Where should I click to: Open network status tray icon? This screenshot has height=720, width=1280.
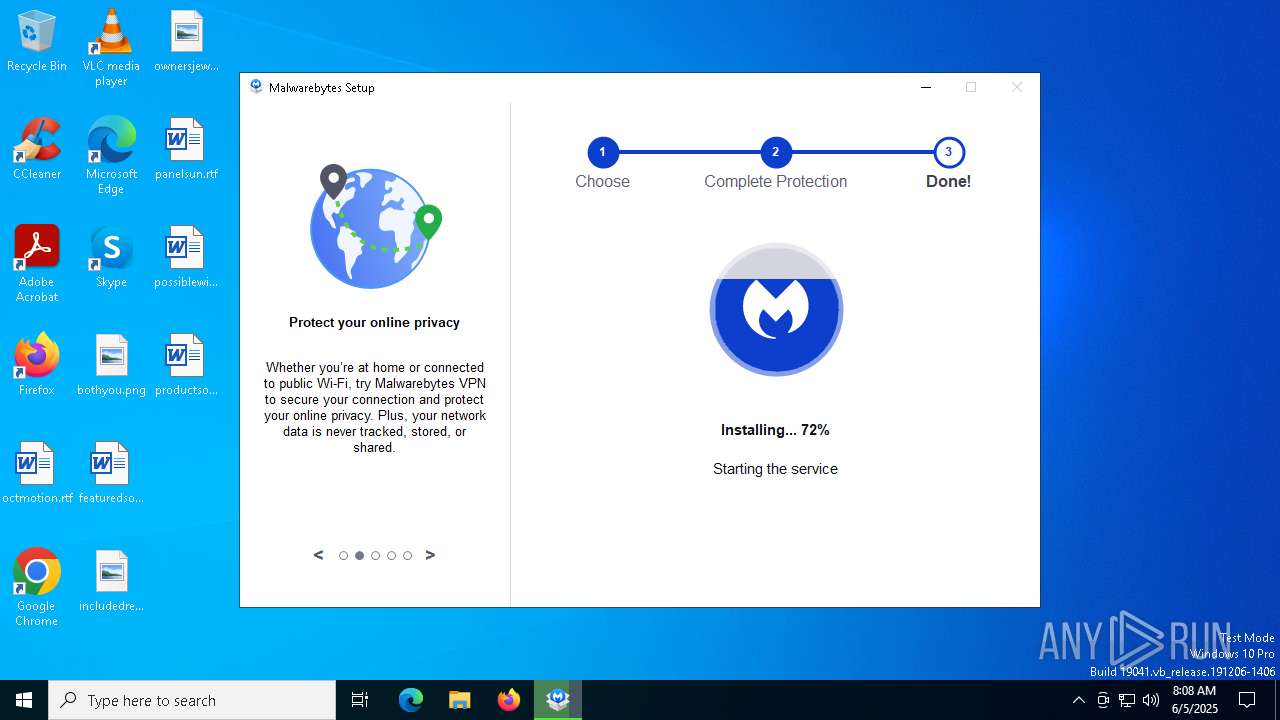[1127, 700]
